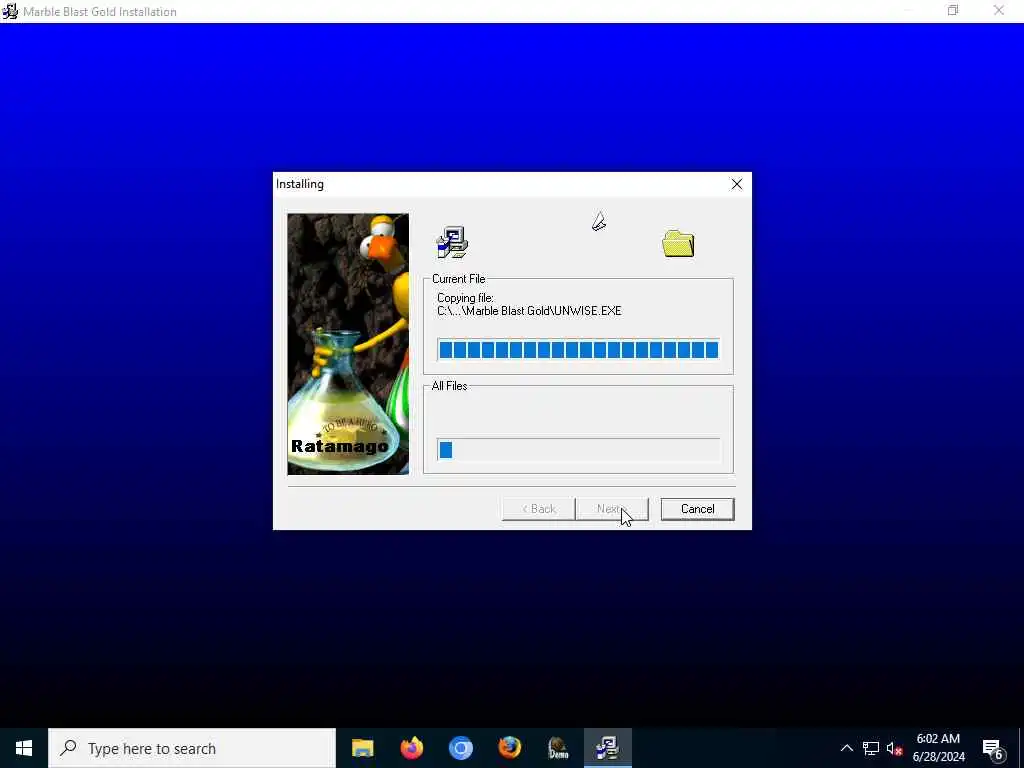Screen dimensions: 1024x768
Task: Select the active installer taskbar icon
Action: (x=607, y=748)
